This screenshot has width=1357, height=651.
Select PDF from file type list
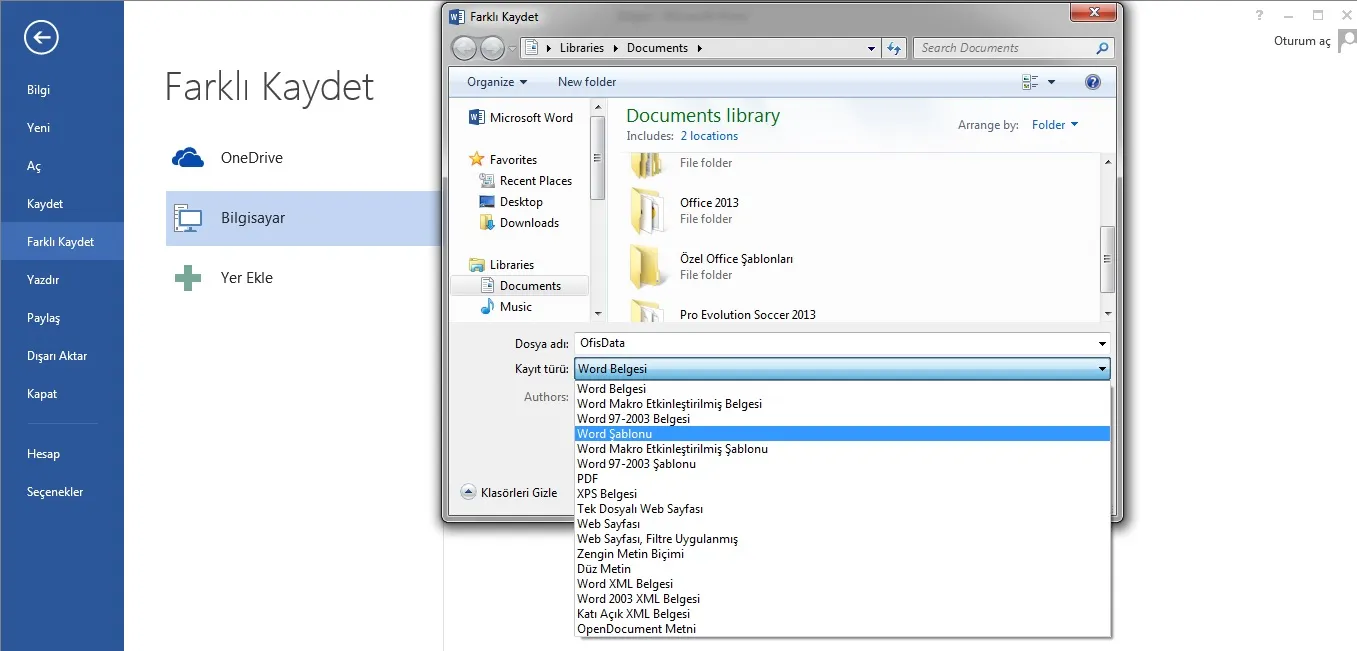pyautogui.click(x=588, y=479)
